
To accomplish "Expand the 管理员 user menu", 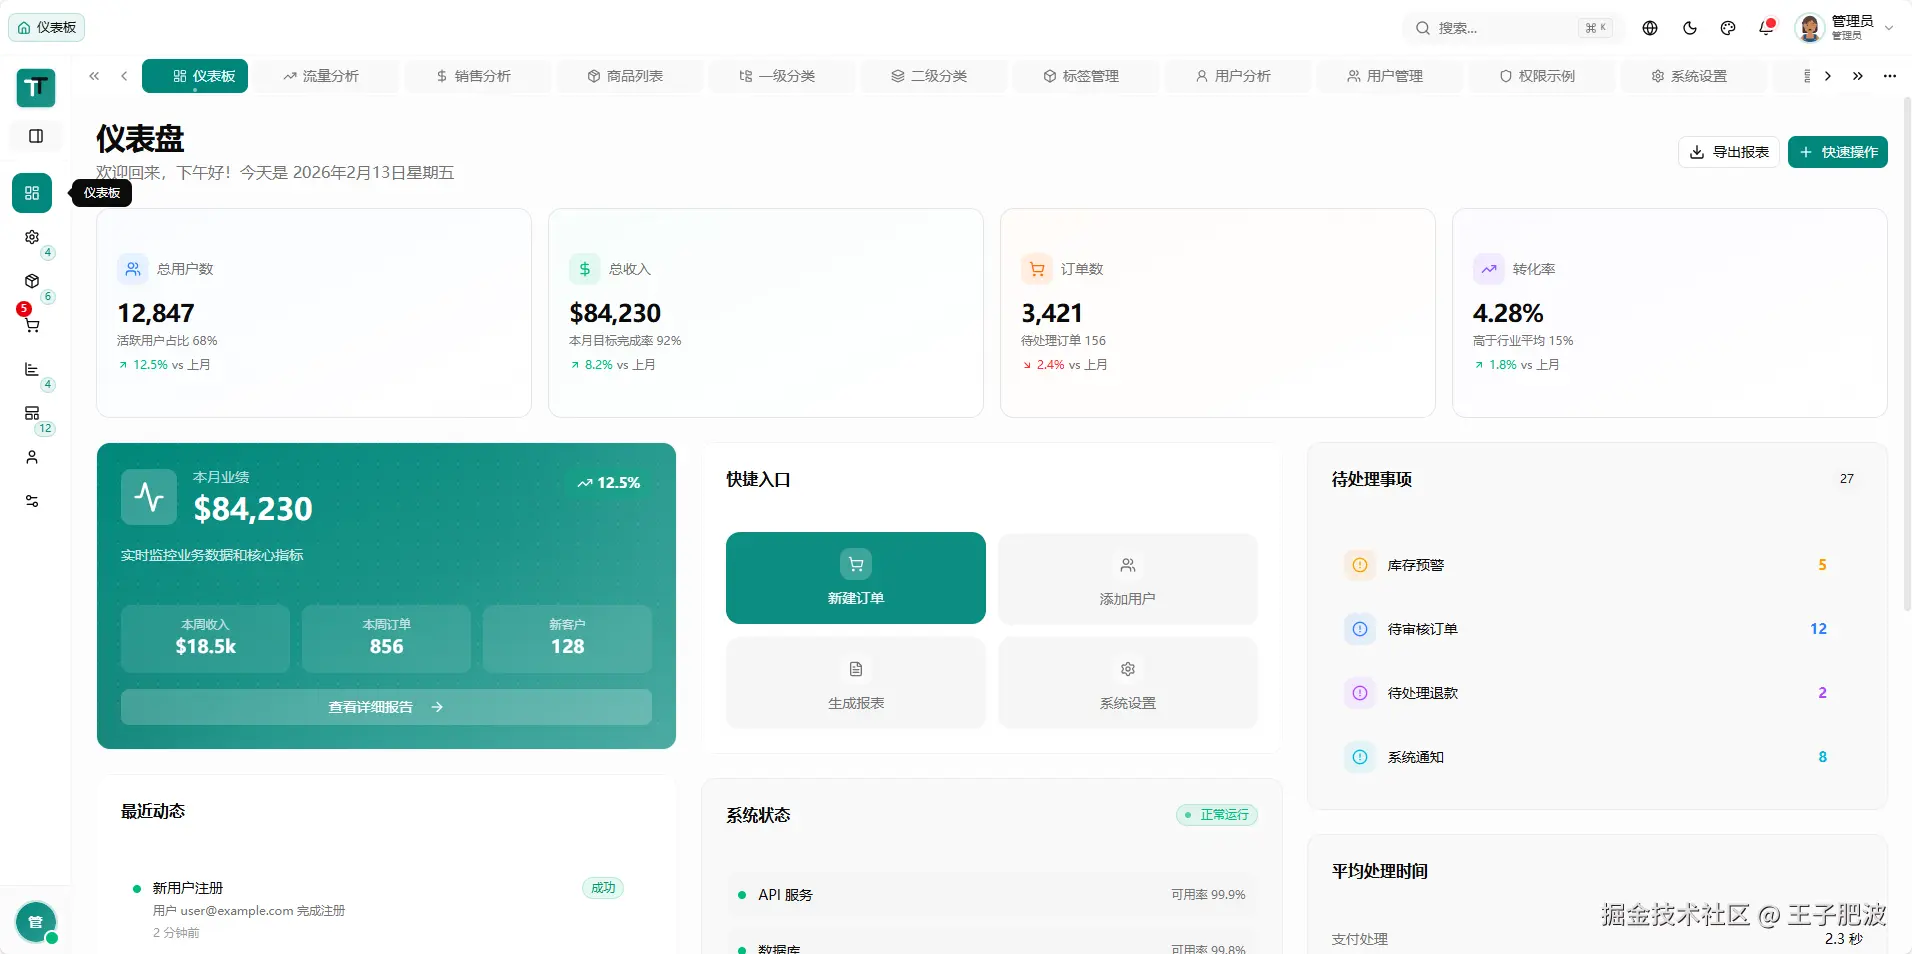I will [1845, 28].
